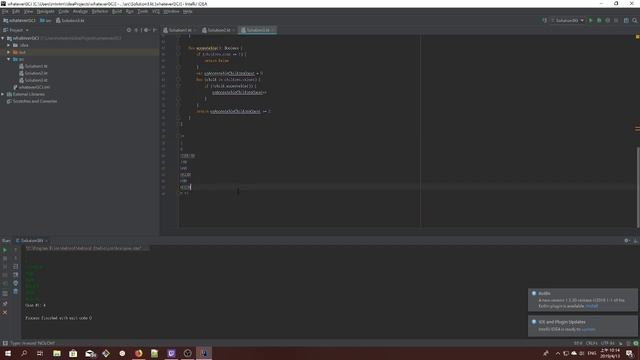
Task: Open Twitch app from the taskbar
Action: point(171,353)
